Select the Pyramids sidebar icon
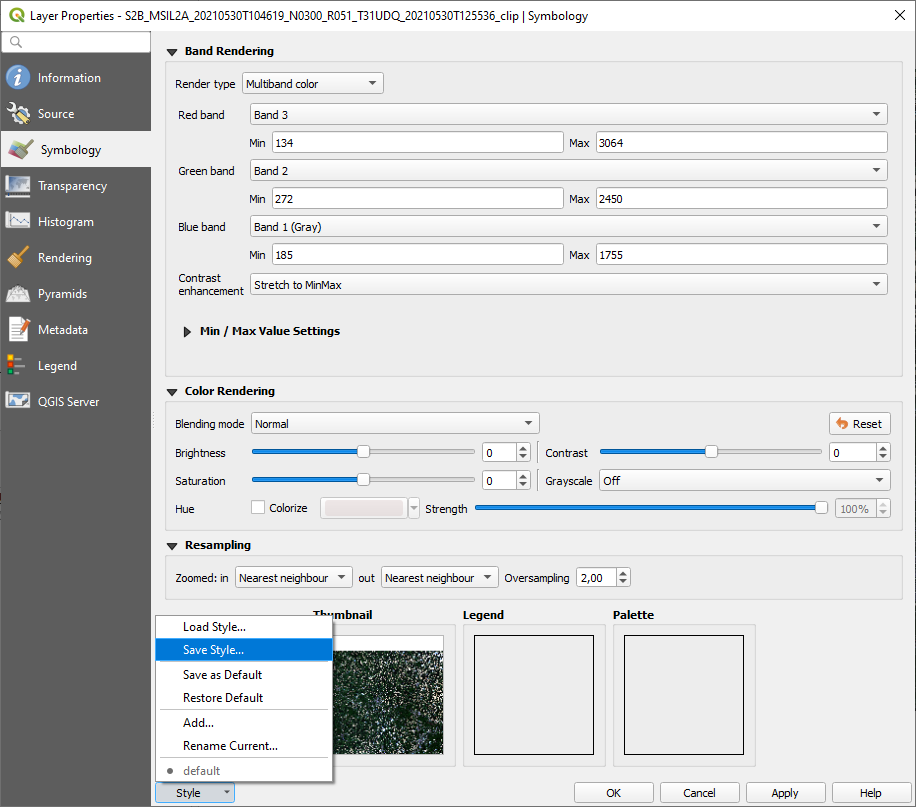Screen dimensions: 916x807 [18, 294]
